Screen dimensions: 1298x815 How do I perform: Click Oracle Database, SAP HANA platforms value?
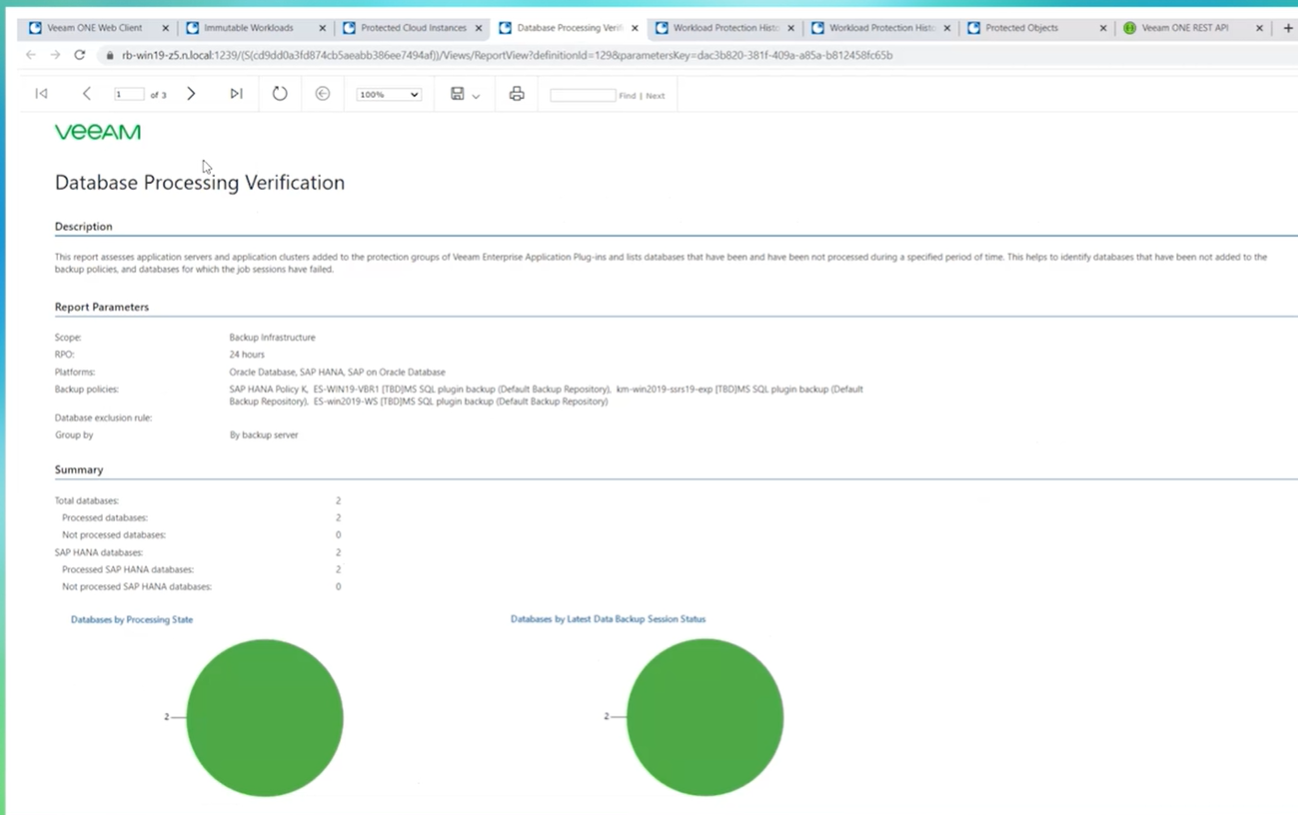[x=337, y=372]
